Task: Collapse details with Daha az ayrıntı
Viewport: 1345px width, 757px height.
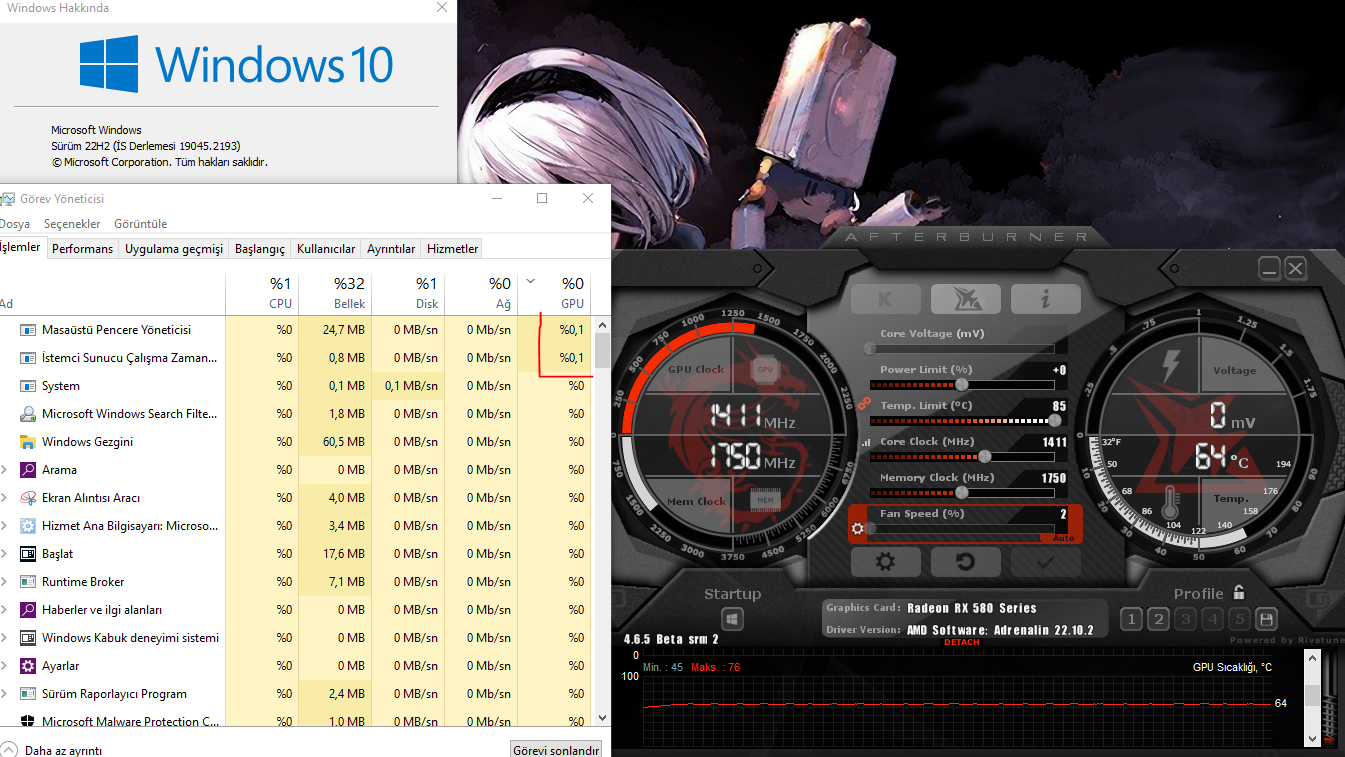Action: coord(53,750)
